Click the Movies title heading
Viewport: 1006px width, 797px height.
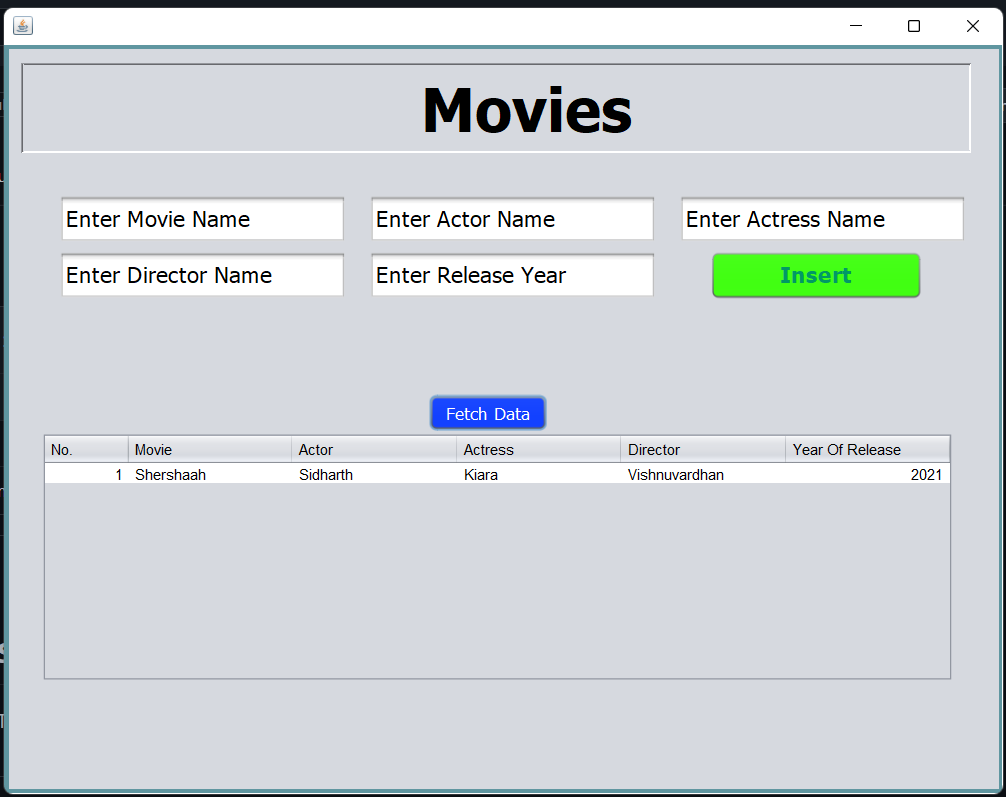point(527,110)
